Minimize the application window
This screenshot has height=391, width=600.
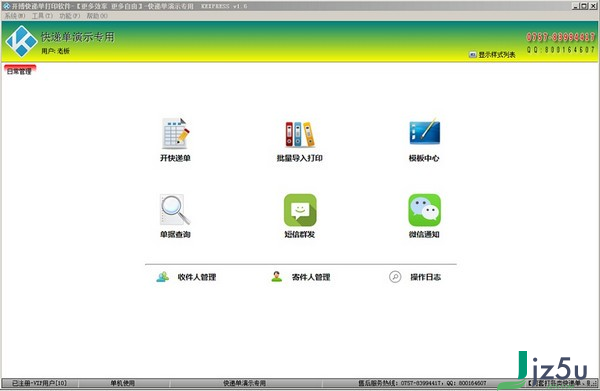(576, 6)
